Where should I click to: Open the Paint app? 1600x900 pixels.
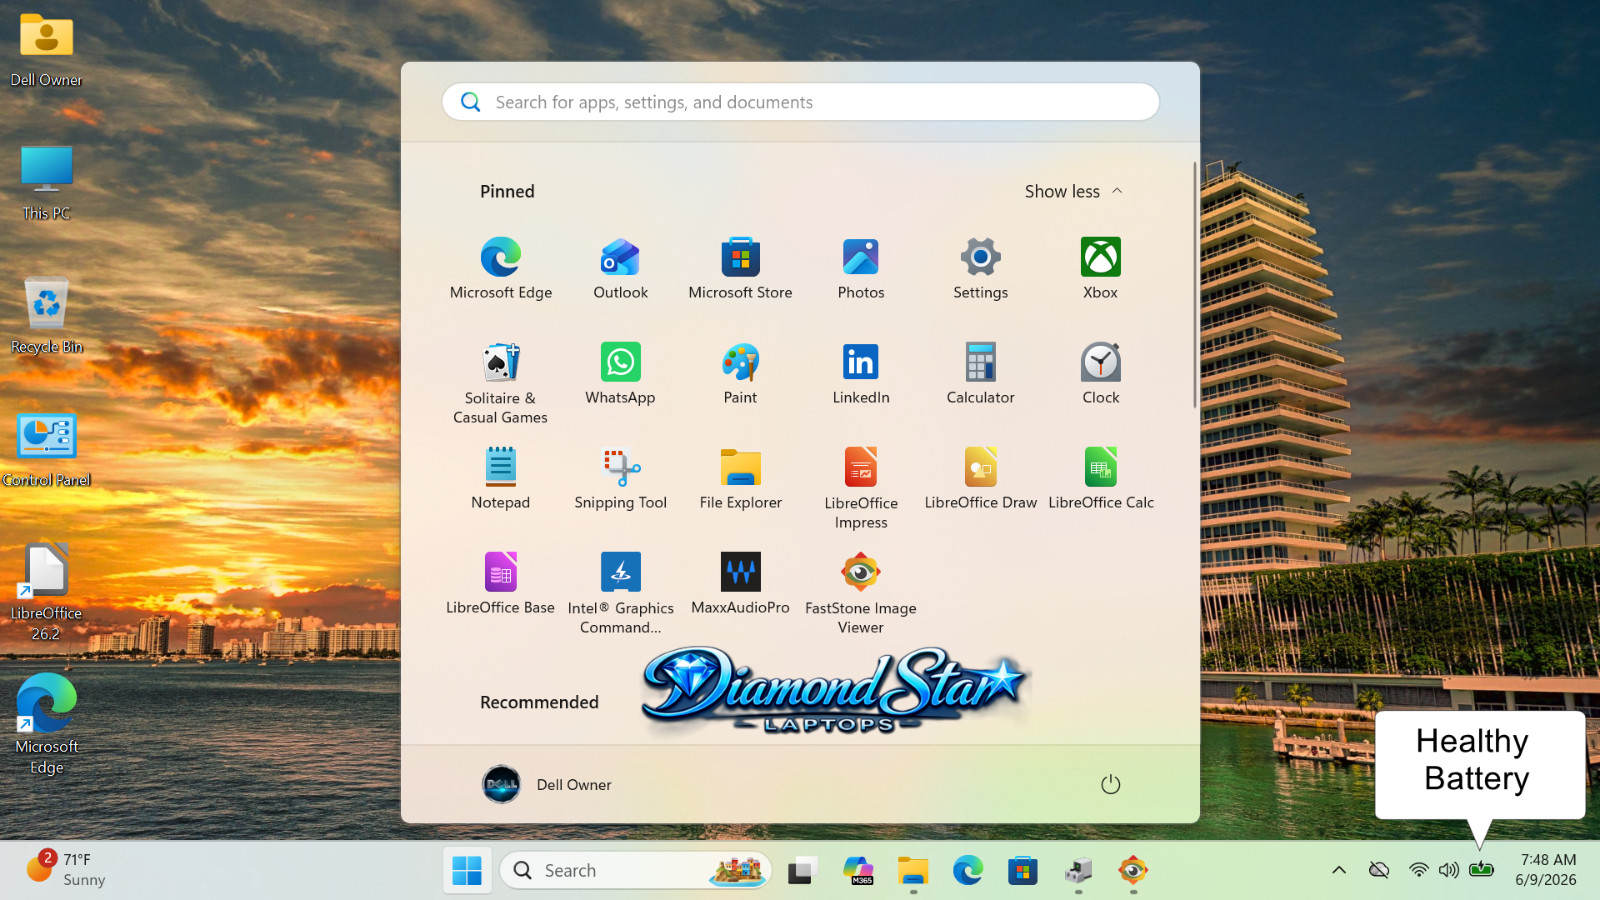click(x=740, y=373)
